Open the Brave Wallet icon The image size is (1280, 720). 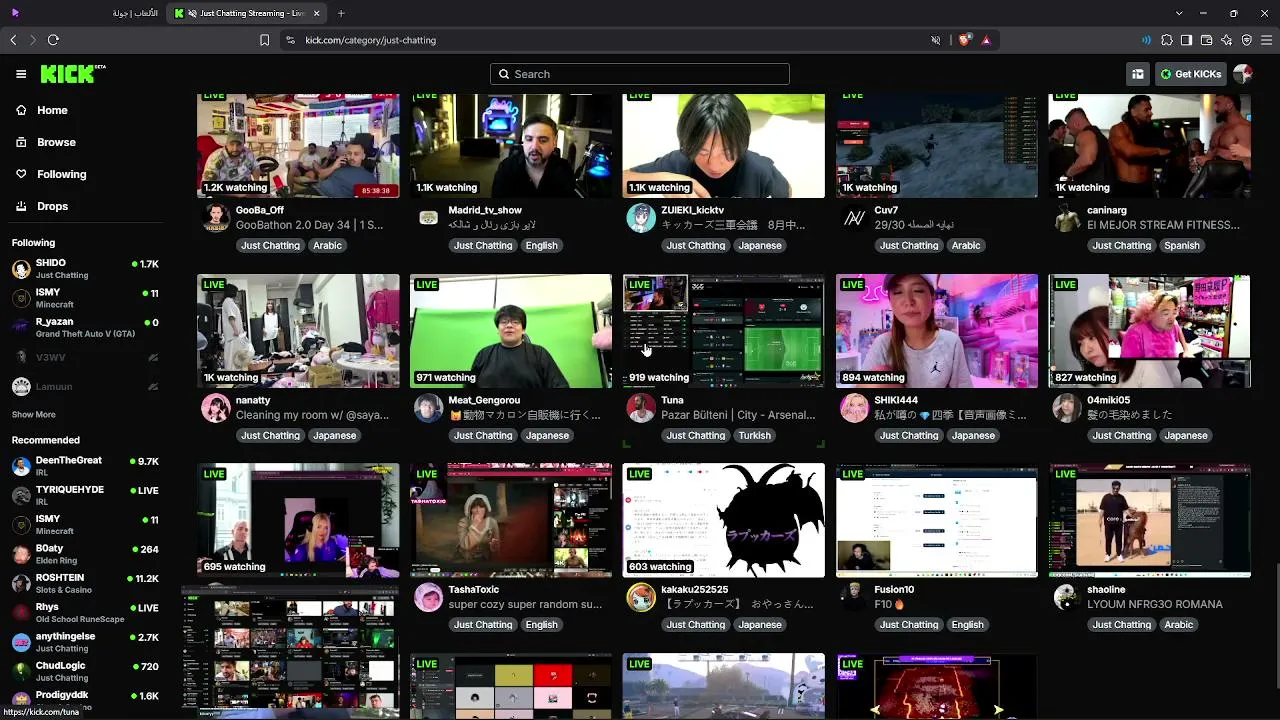point(1207,40)
